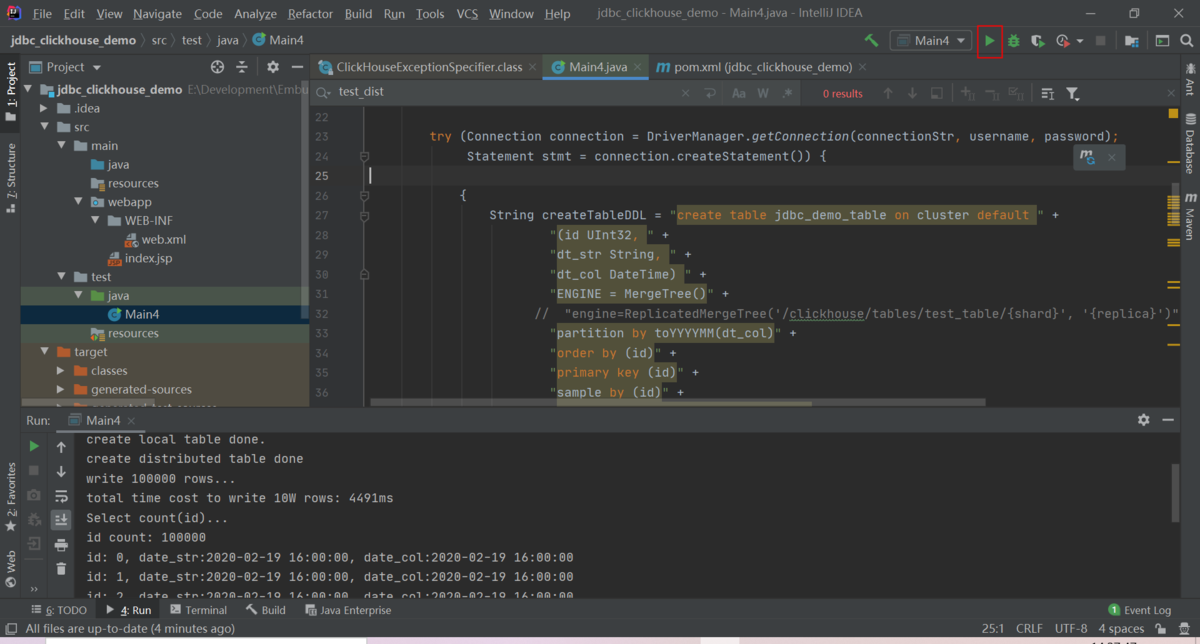Open the Build tool window
Screen dimensions: 1200x644
[x=266, y=610]
